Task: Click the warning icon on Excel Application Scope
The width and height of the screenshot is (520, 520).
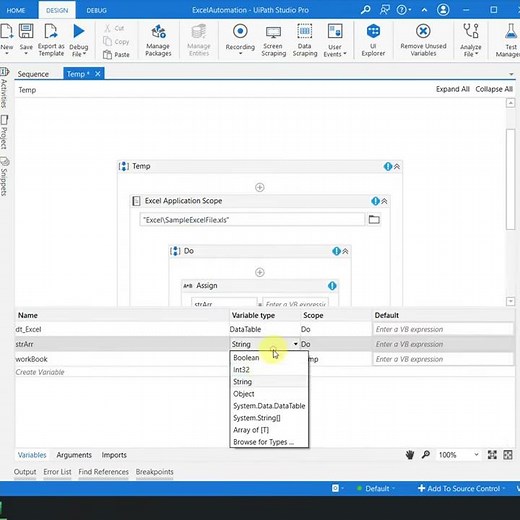Action: click(x=375, y=201)
